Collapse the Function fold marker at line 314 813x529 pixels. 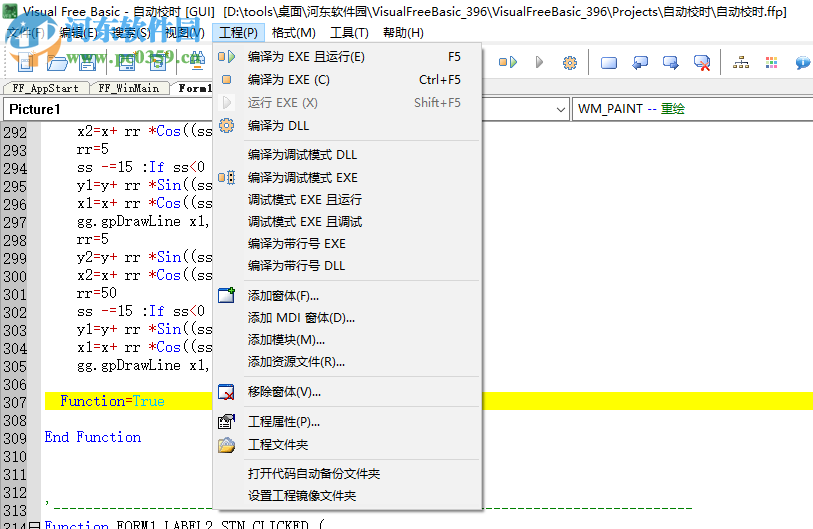34,525
